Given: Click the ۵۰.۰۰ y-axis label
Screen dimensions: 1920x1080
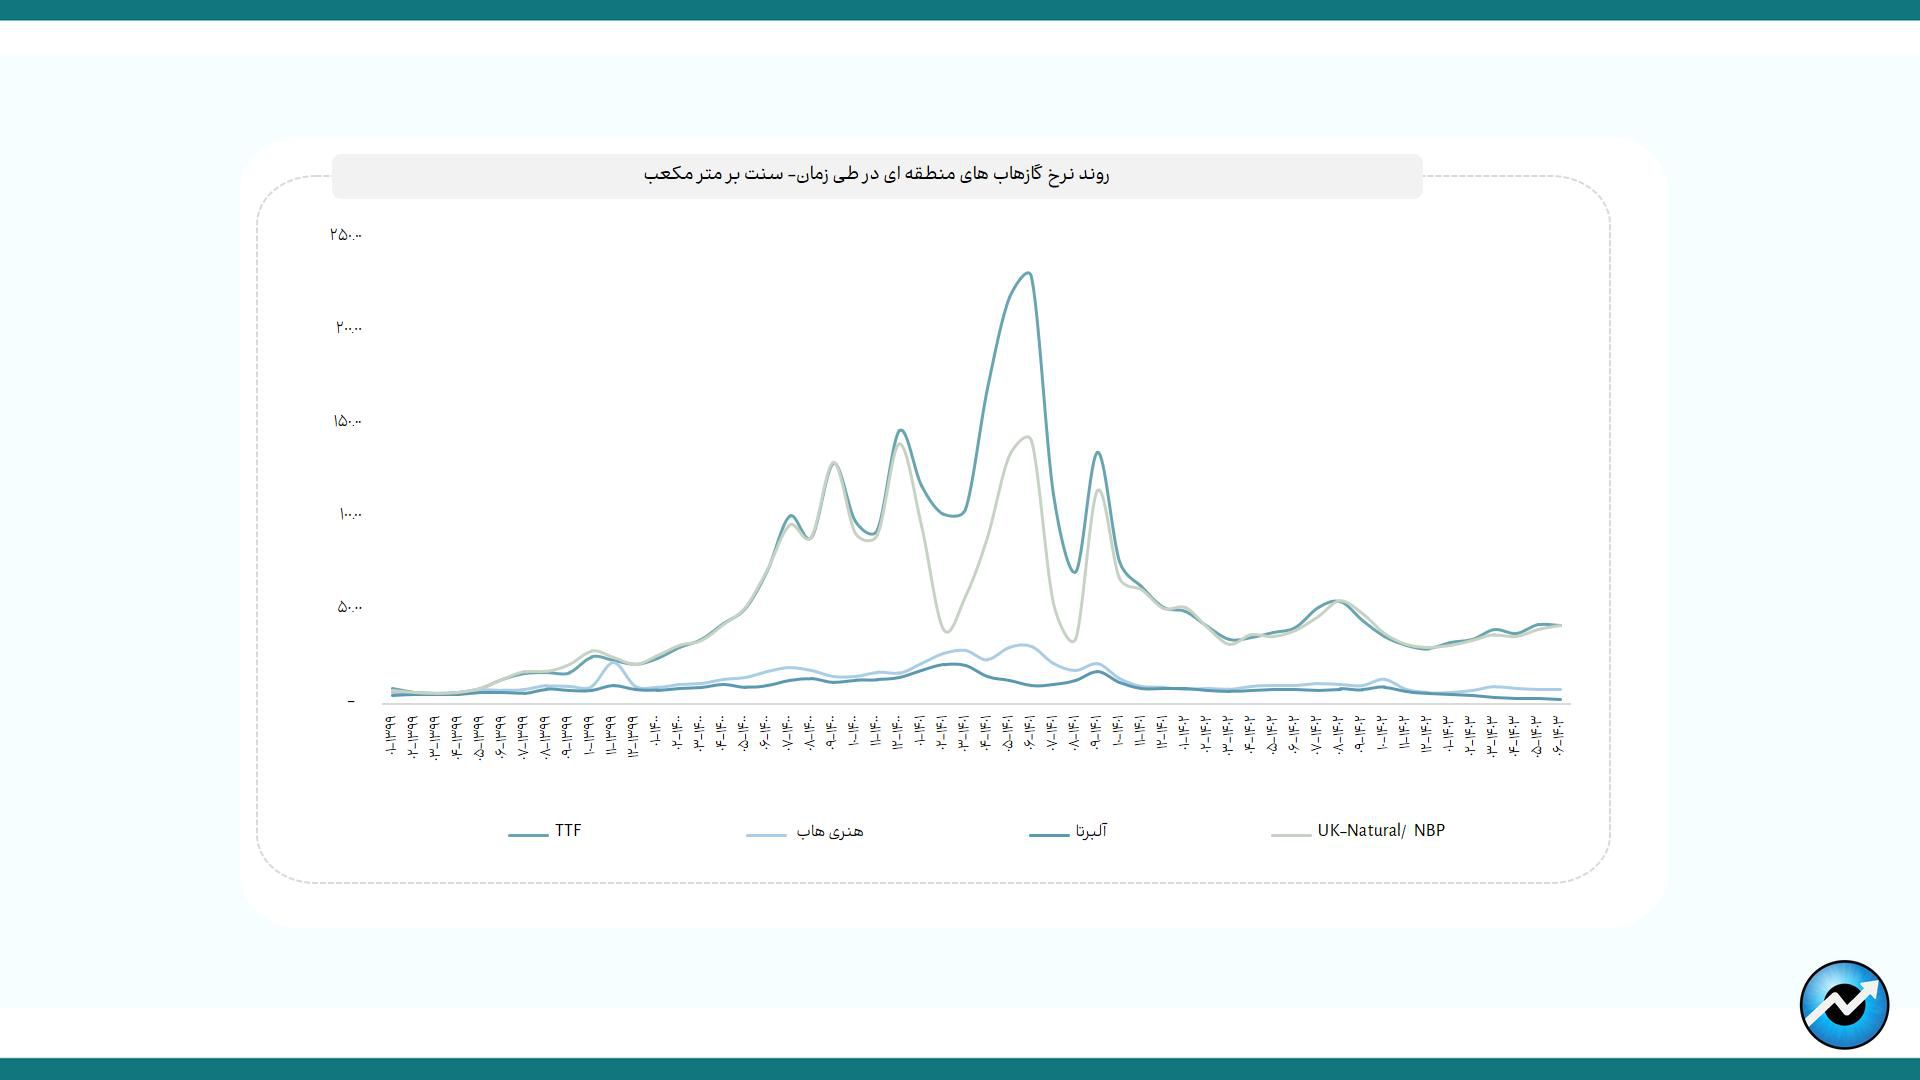Looking at the screenshot, I should (x=349, y=607).
